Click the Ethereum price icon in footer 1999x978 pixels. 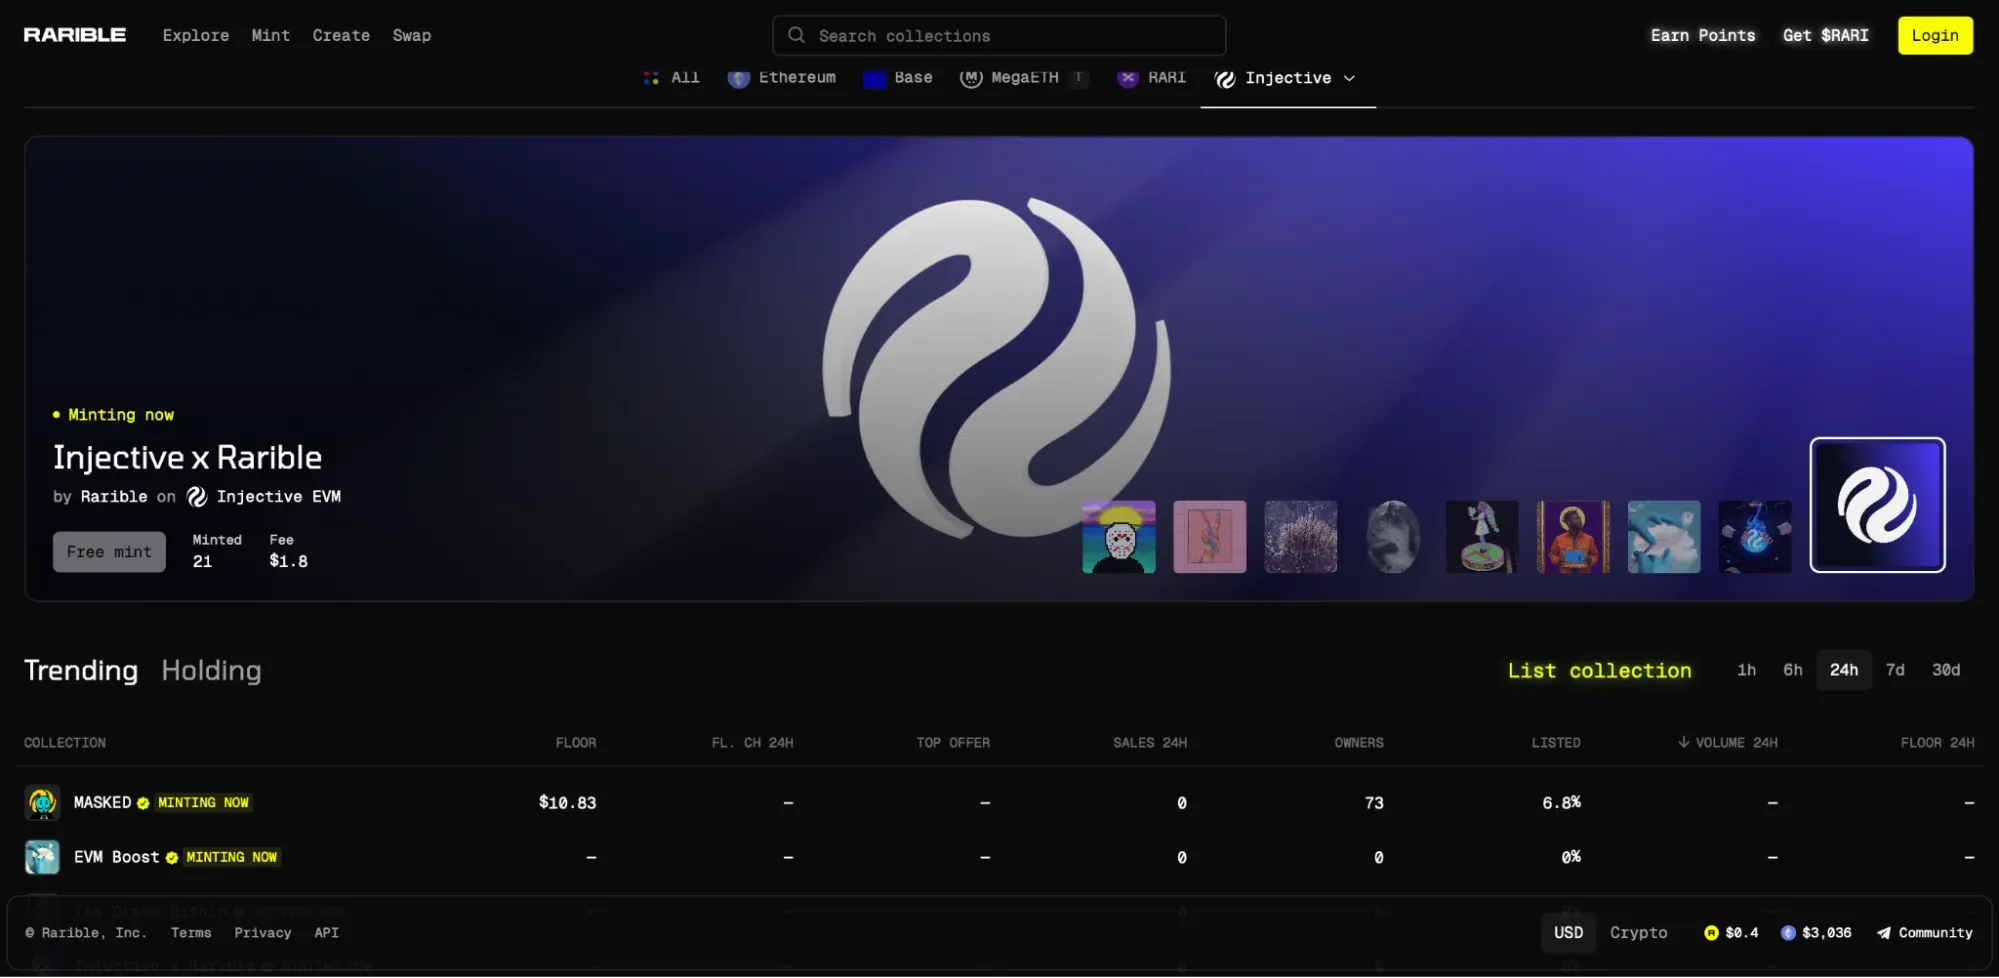[1788, 933]
